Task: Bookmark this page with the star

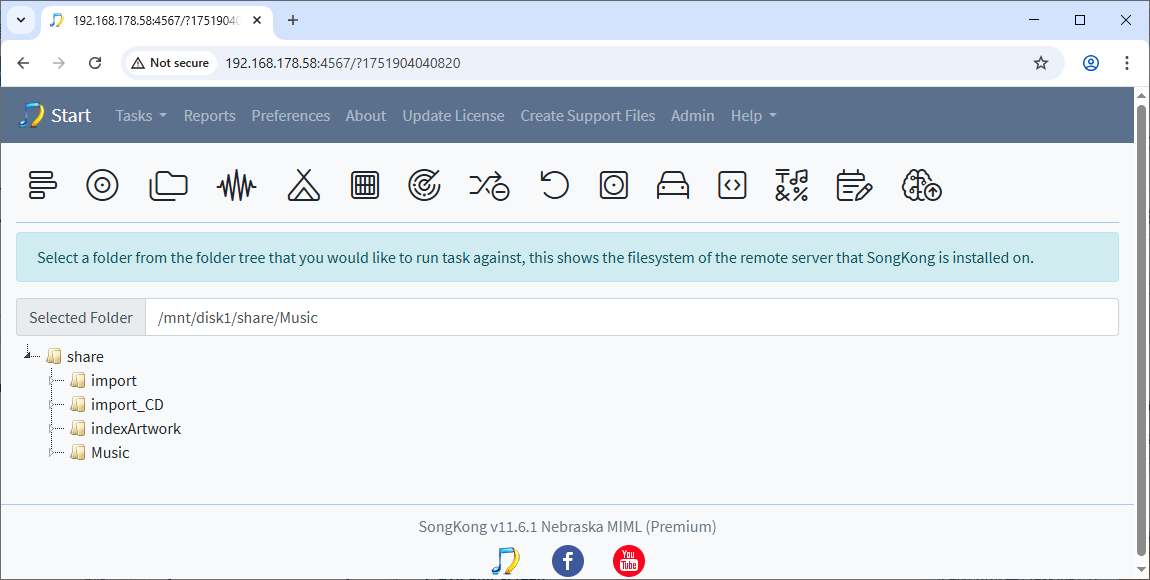Action: click(1041, 63)
